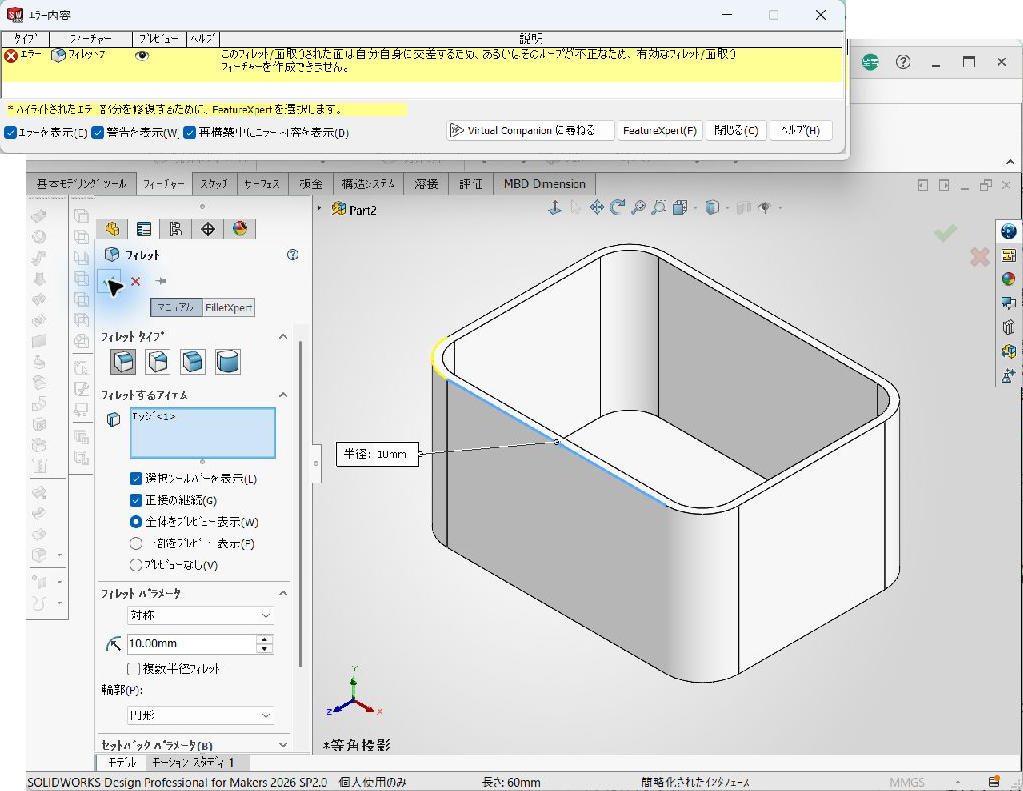Open the サーフェス CommandManager tab

coord(262,184)
